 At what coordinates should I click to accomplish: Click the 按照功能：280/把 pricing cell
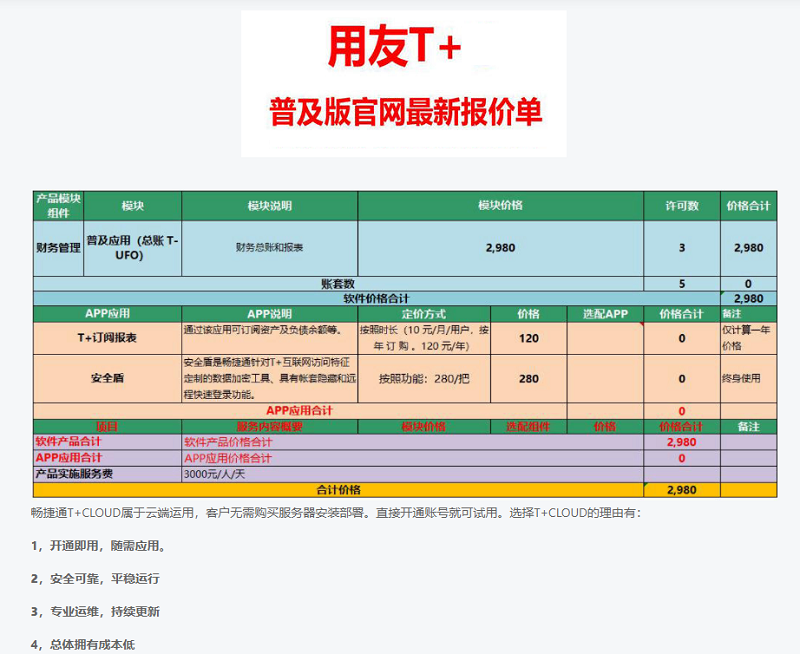pyautogui.click(x=424, y=379)
